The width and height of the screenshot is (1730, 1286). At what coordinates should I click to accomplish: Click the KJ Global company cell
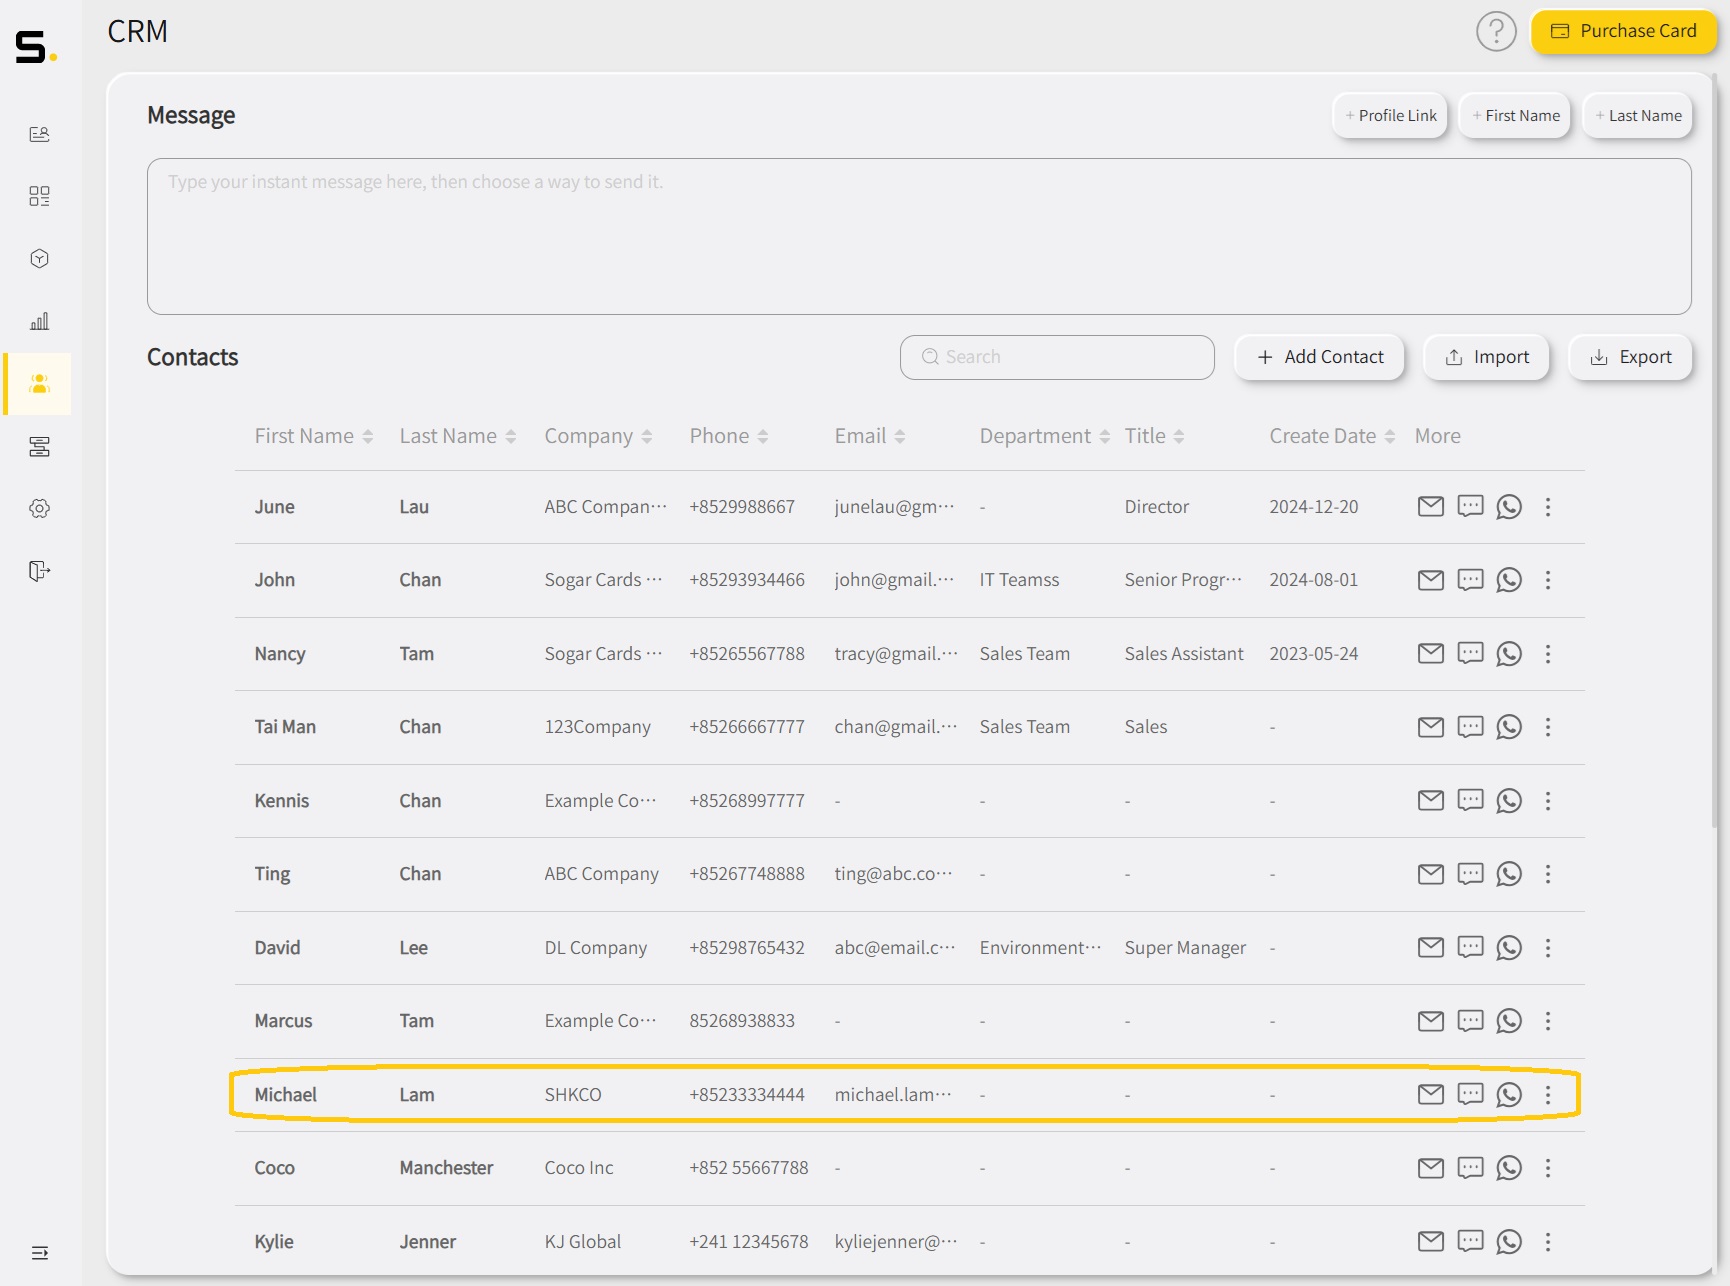coord(582,1242)
